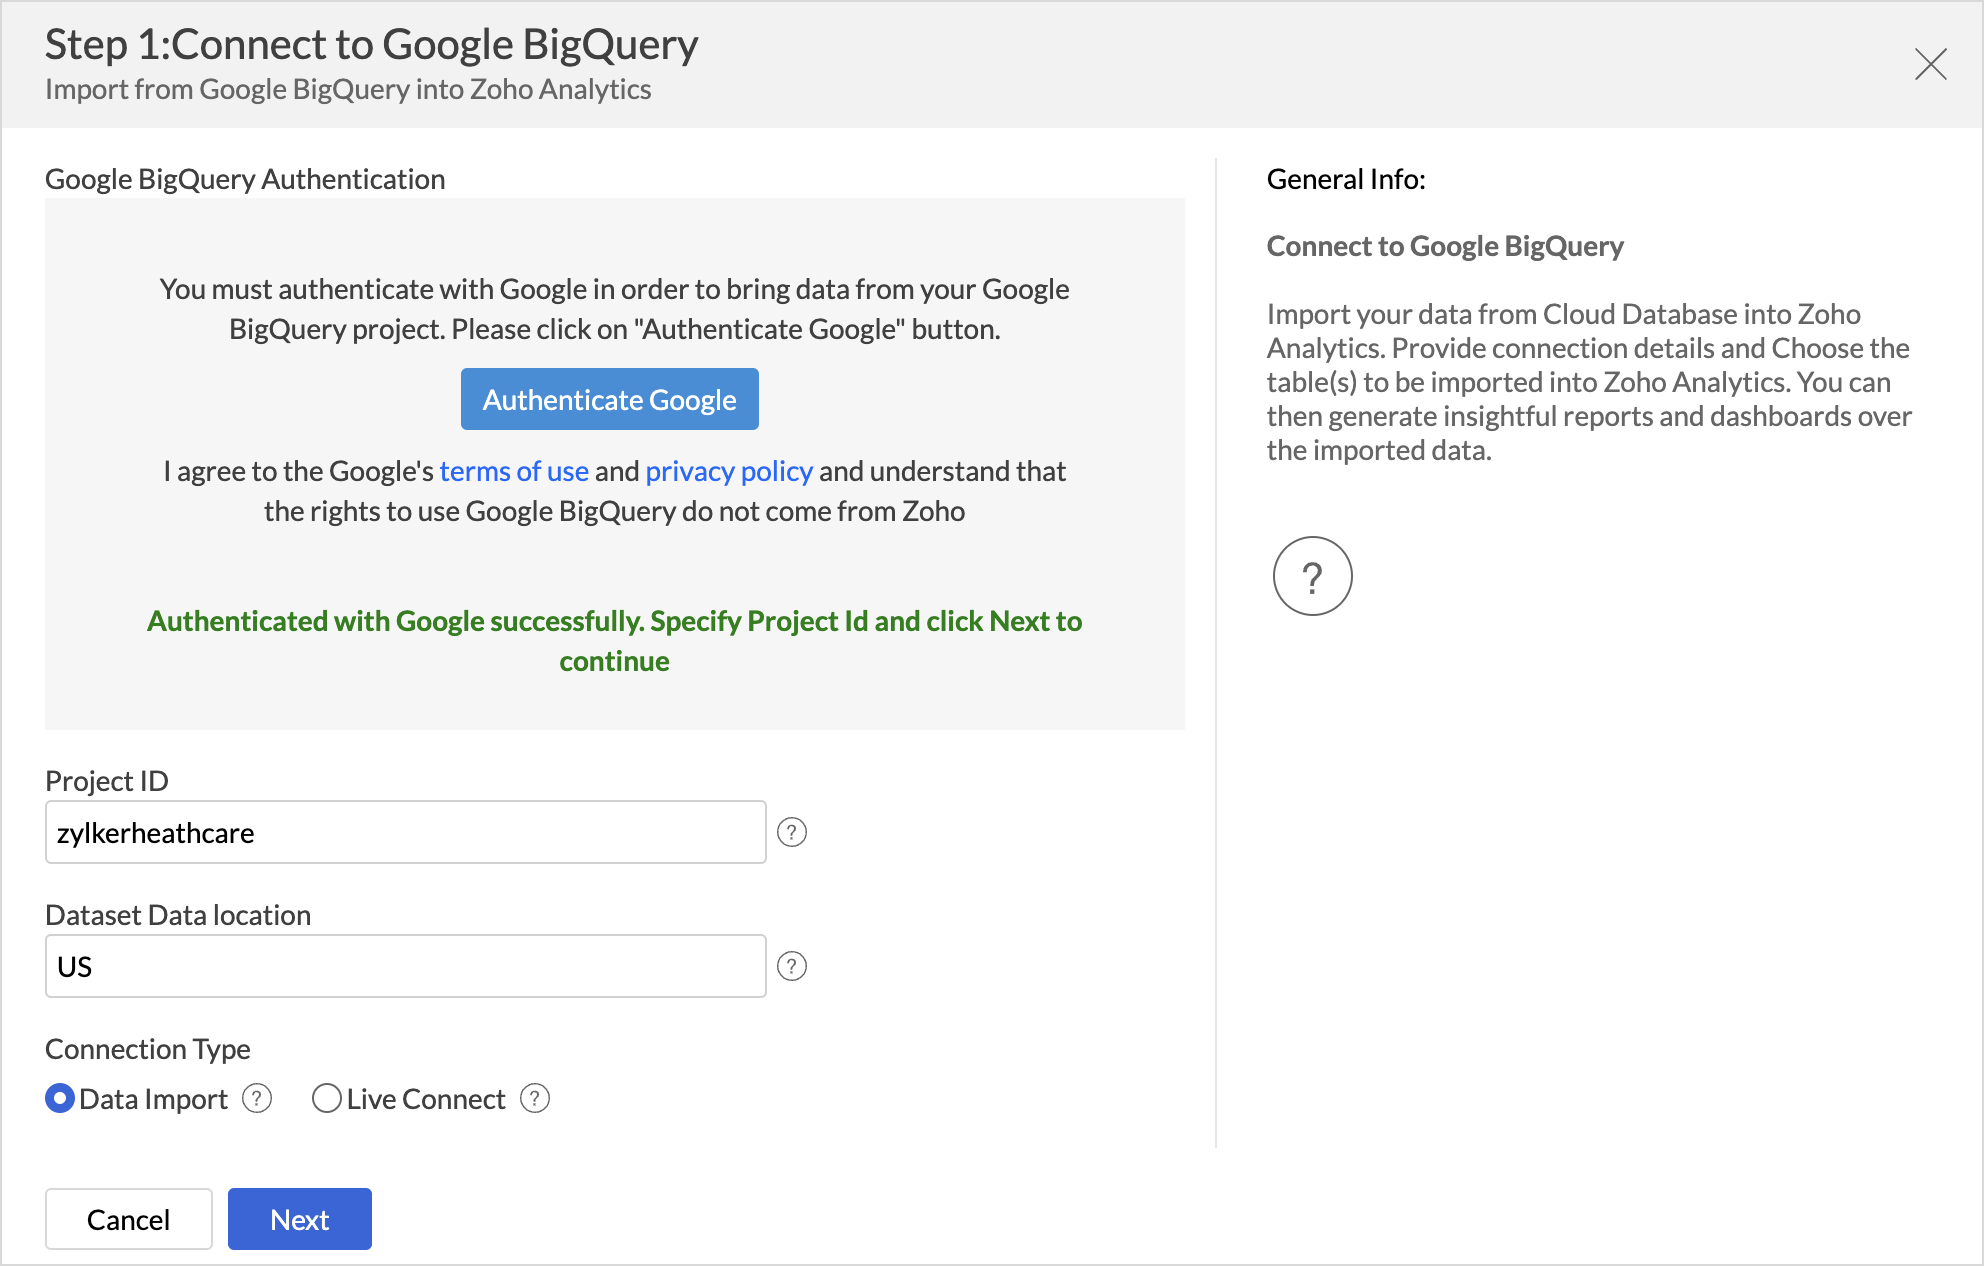The width and height of the screenshot is (1984, 1266).
Task: Click the 'Google BigQuery Authentication' label
Action: point(245,179)
